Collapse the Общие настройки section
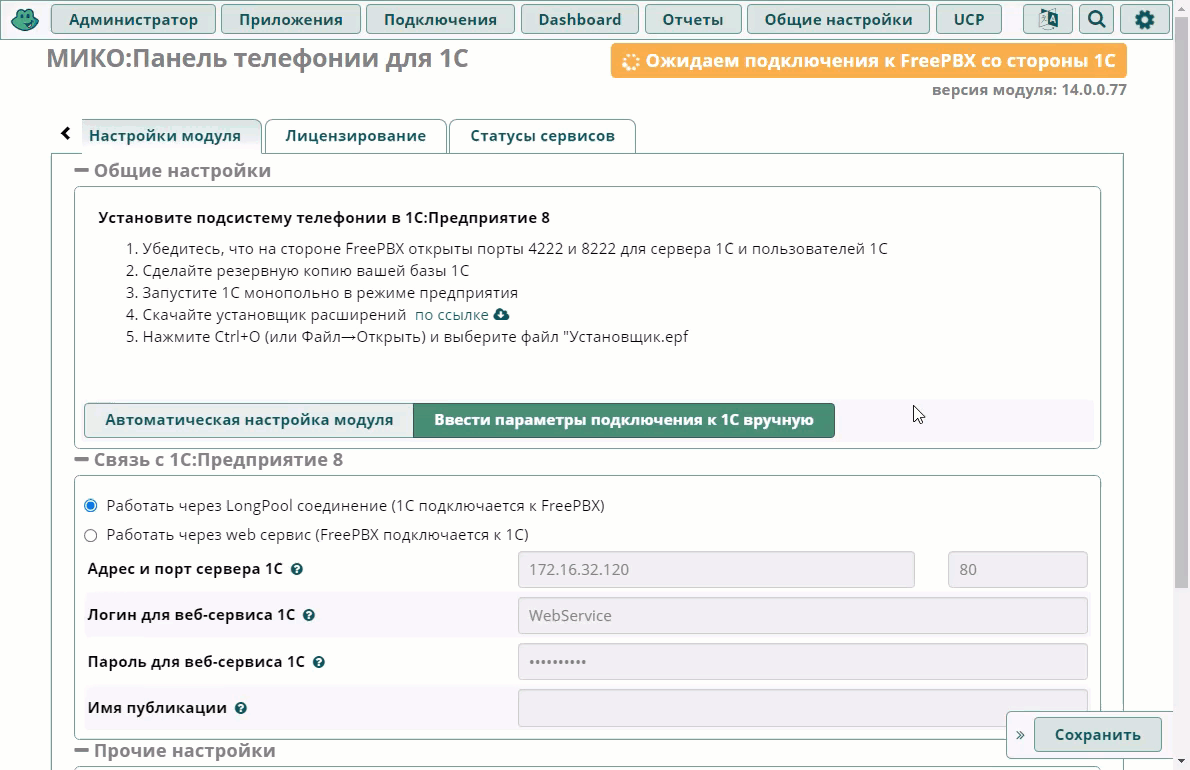Screen dimensions: 1190x770 coord(83,171)
